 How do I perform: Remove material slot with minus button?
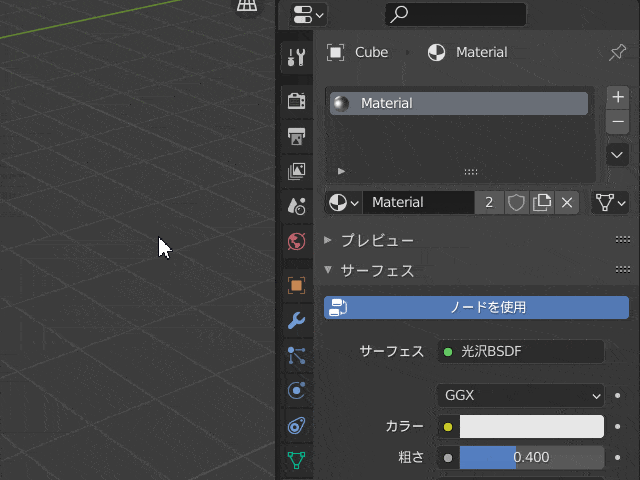click(x=618, y=122)
